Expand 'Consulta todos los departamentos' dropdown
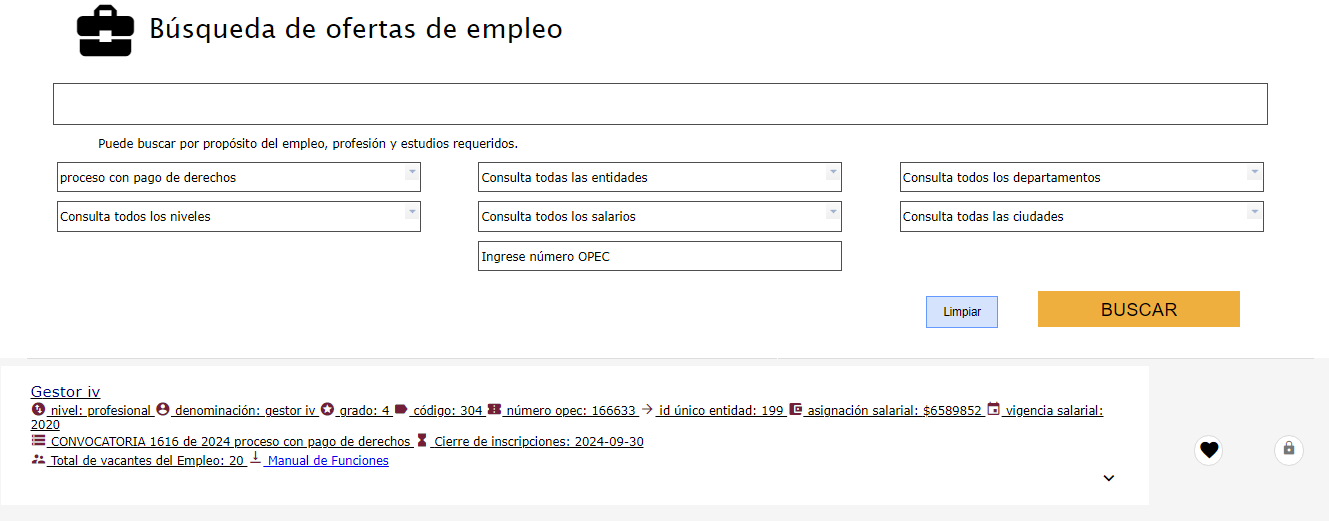The width and height of the screenshot is (1329, 521). click(1081, 177)
